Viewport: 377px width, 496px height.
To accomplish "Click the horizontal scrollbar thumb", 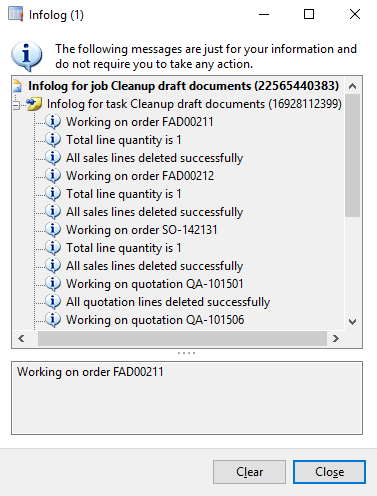I will pos(182,339).
